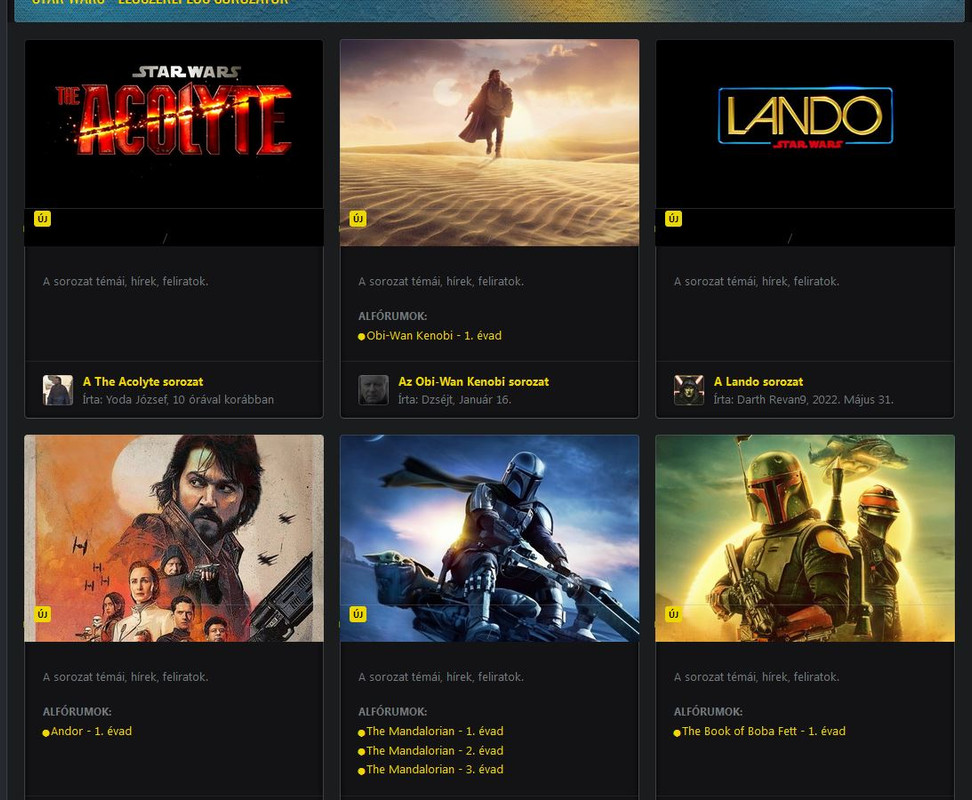Click '10 órával korábban' timestamp
The width and height of the screenshot is (972, 800).
[223, 400]
